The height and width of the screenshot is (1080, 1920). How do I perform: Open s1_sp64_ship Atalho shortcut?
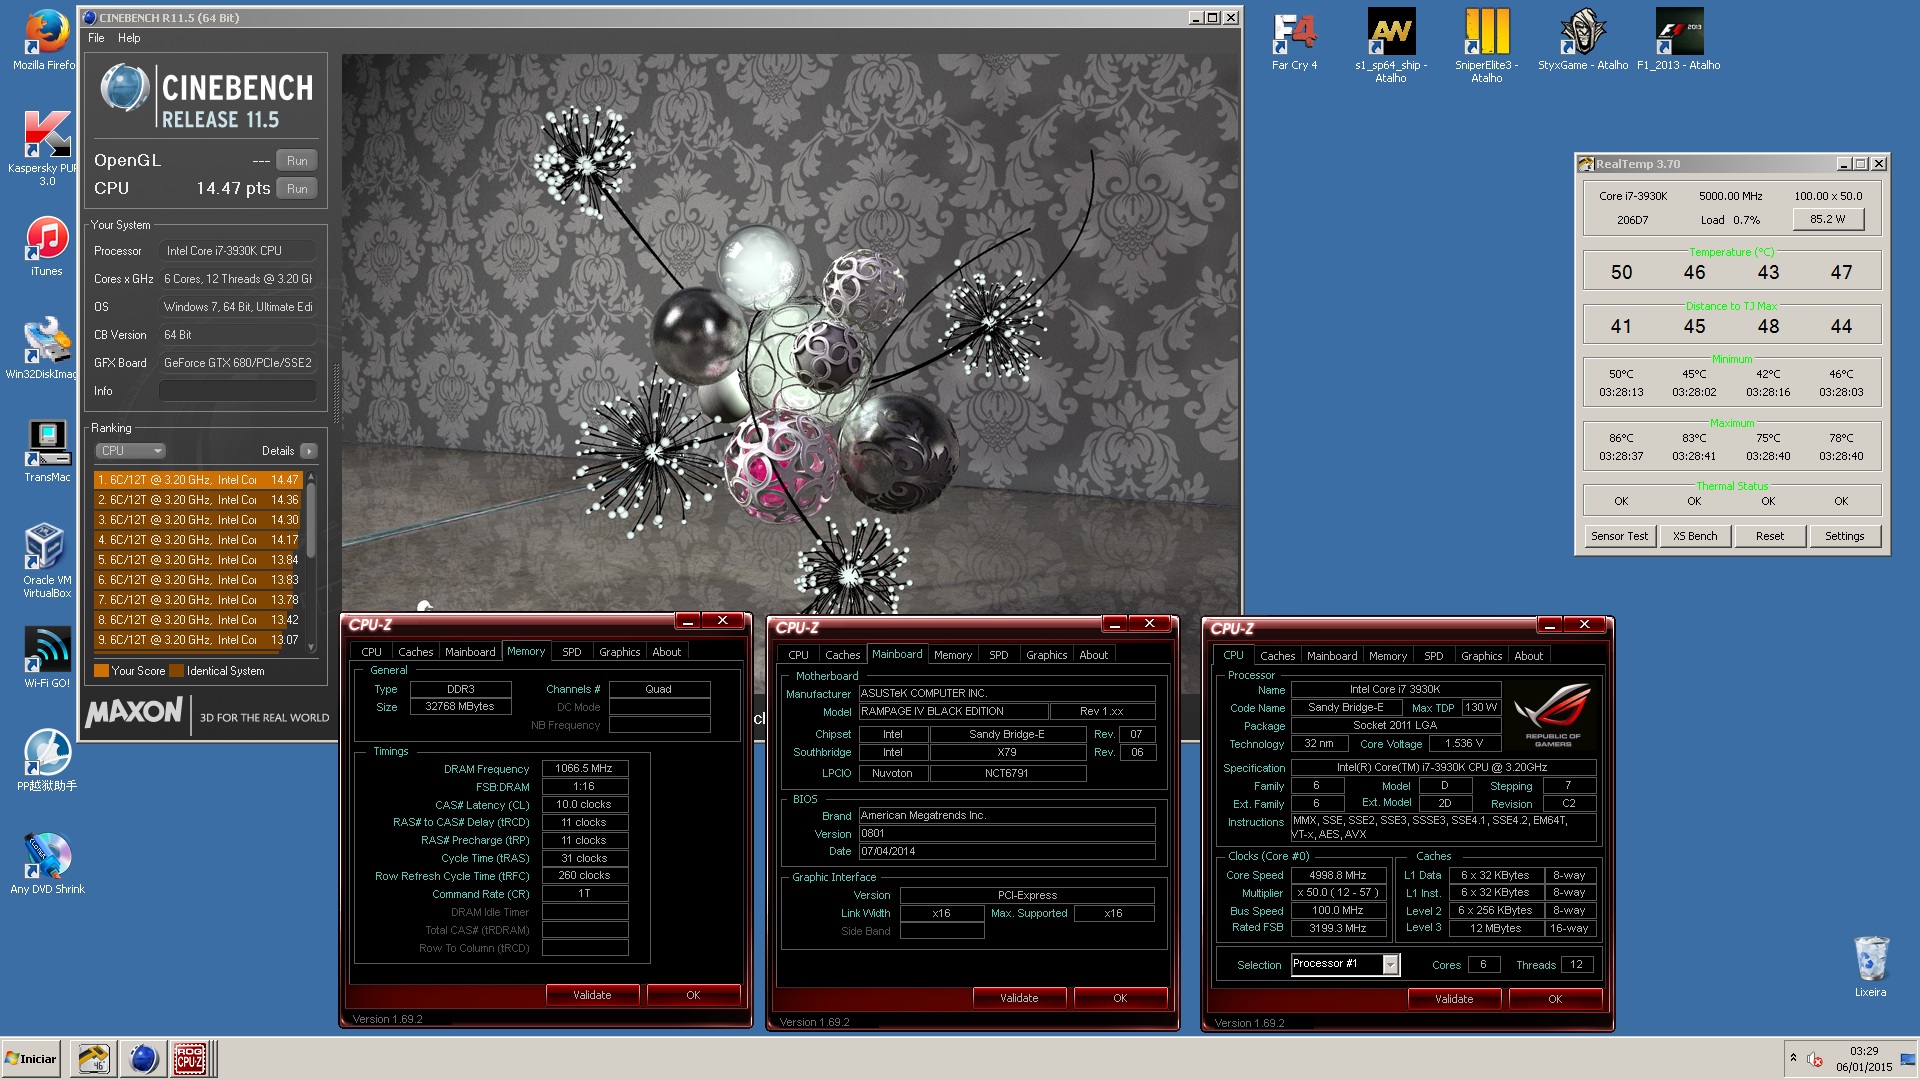[1390, 45]
